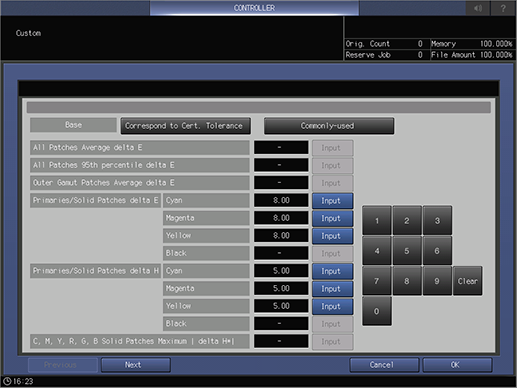Select the Base tab
Image resolution: width=517 pixels, height=388 pixels.
click(73, 125)
